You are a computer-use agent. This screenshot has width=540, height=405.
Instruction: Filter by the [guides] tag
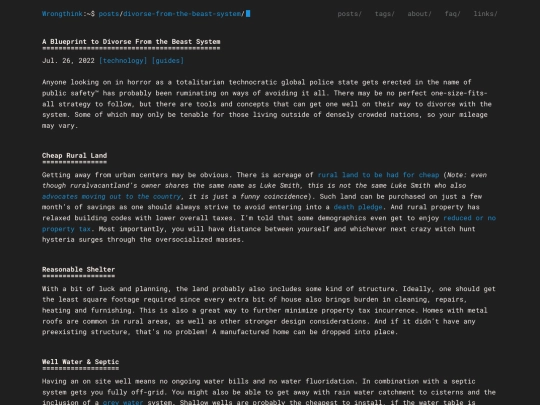(168, 61)
